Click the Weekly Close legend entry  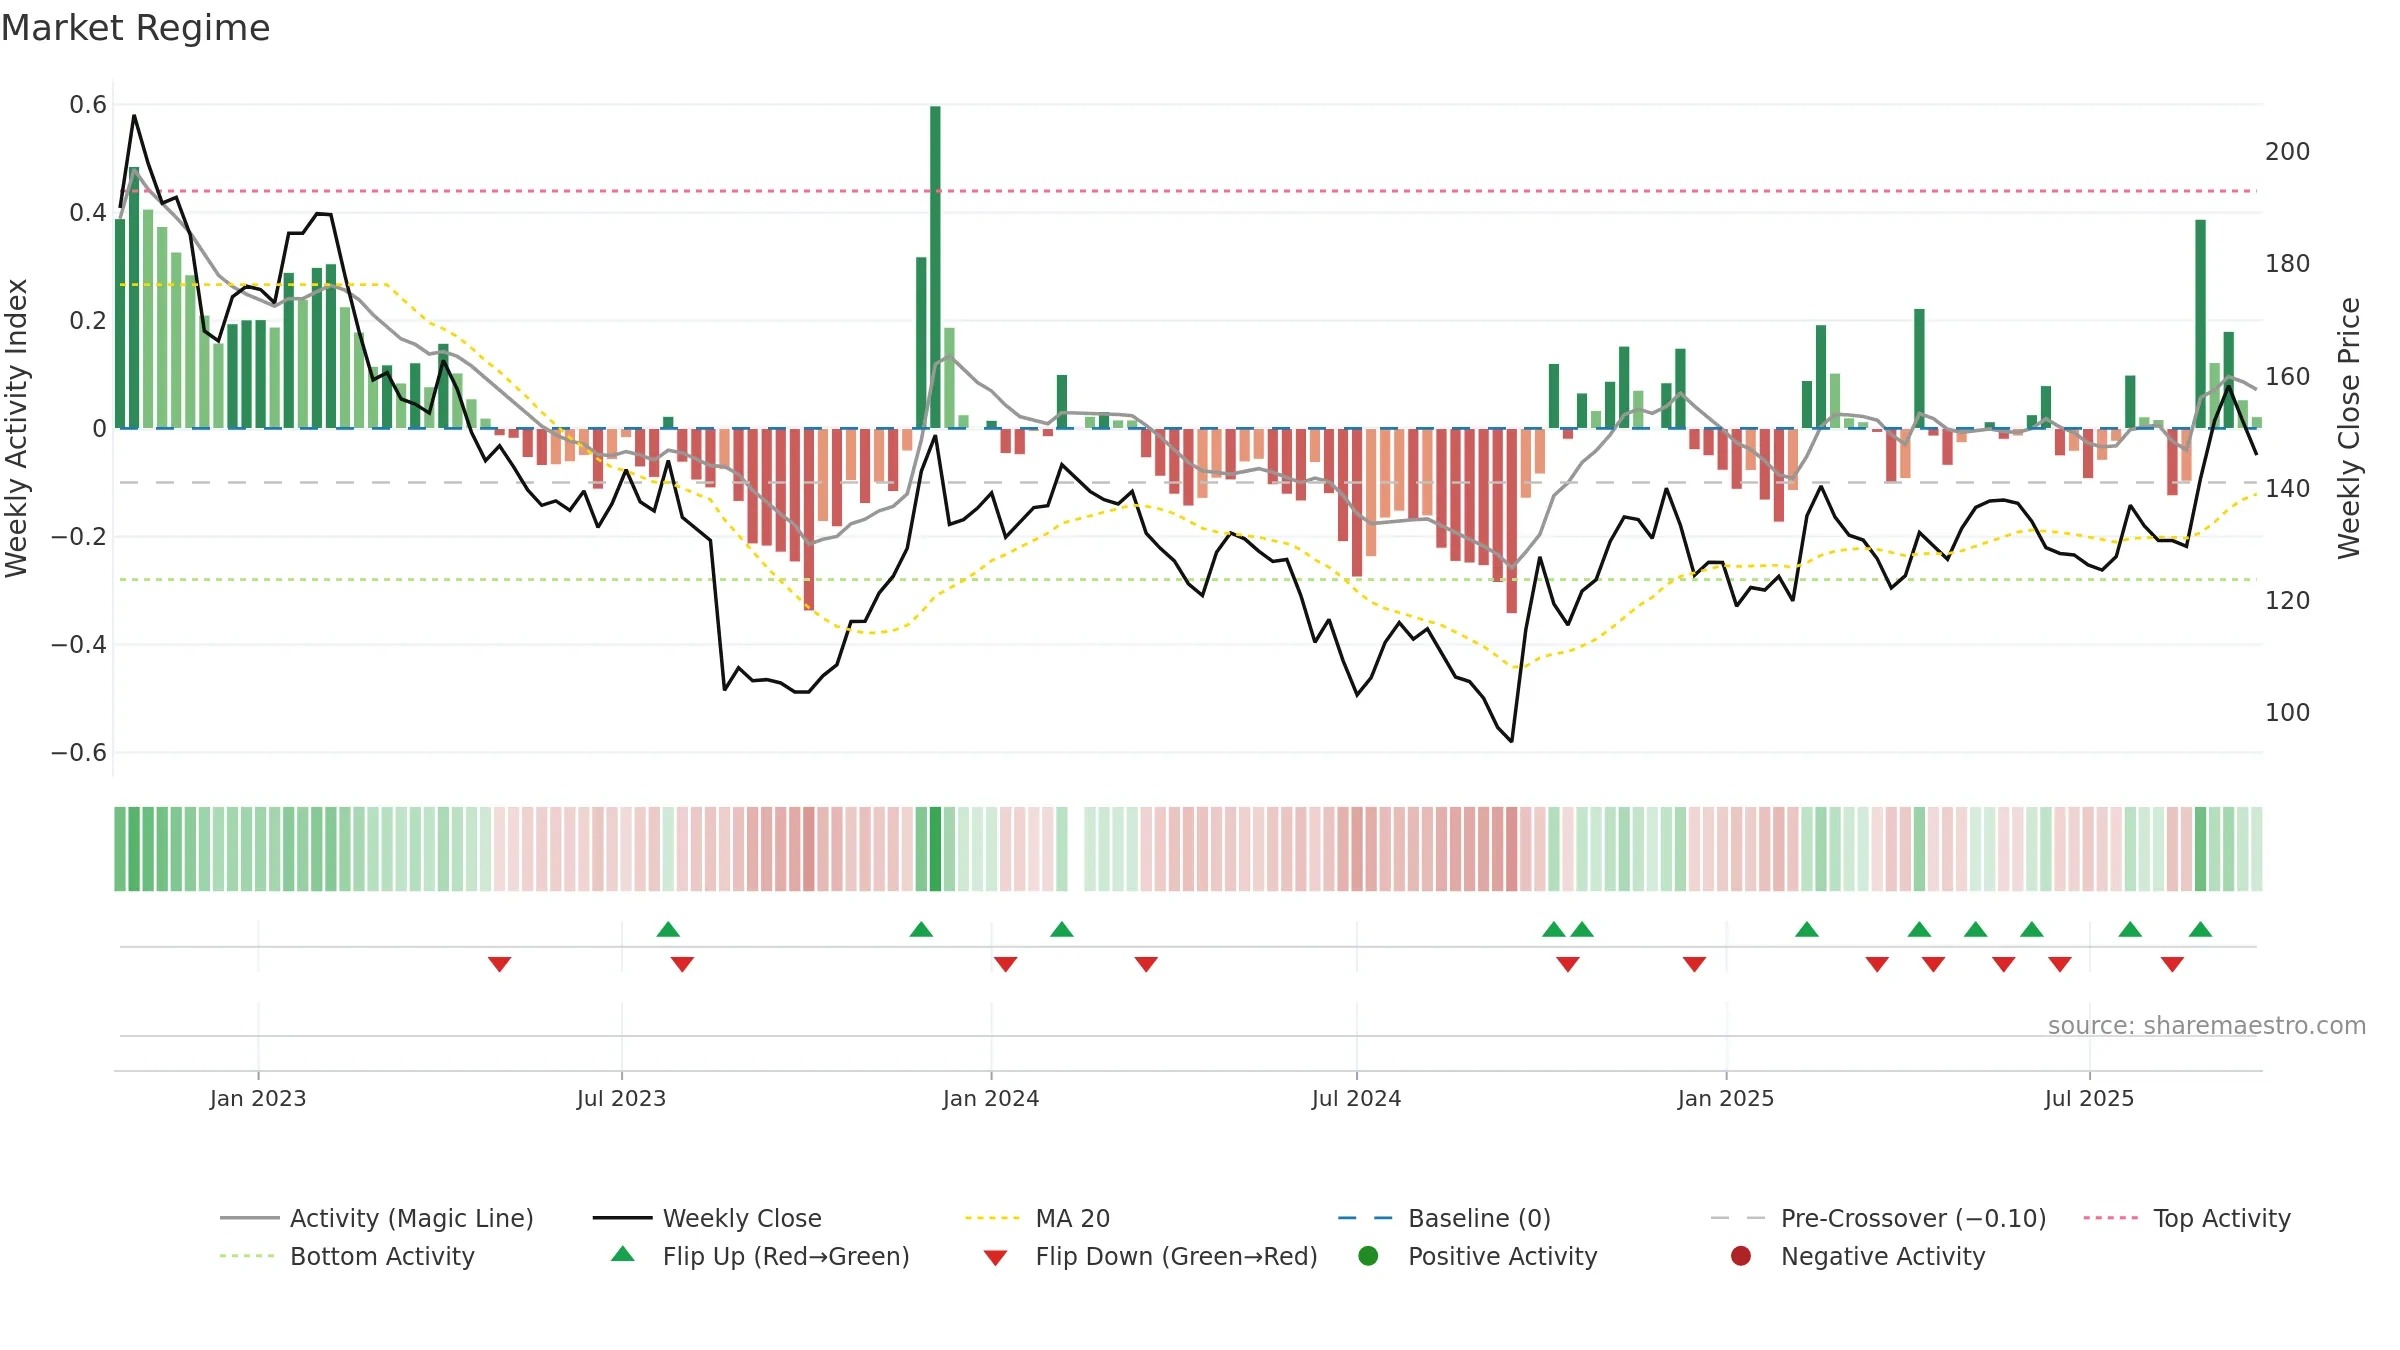pyautogui.click(x=707, y=1218)
